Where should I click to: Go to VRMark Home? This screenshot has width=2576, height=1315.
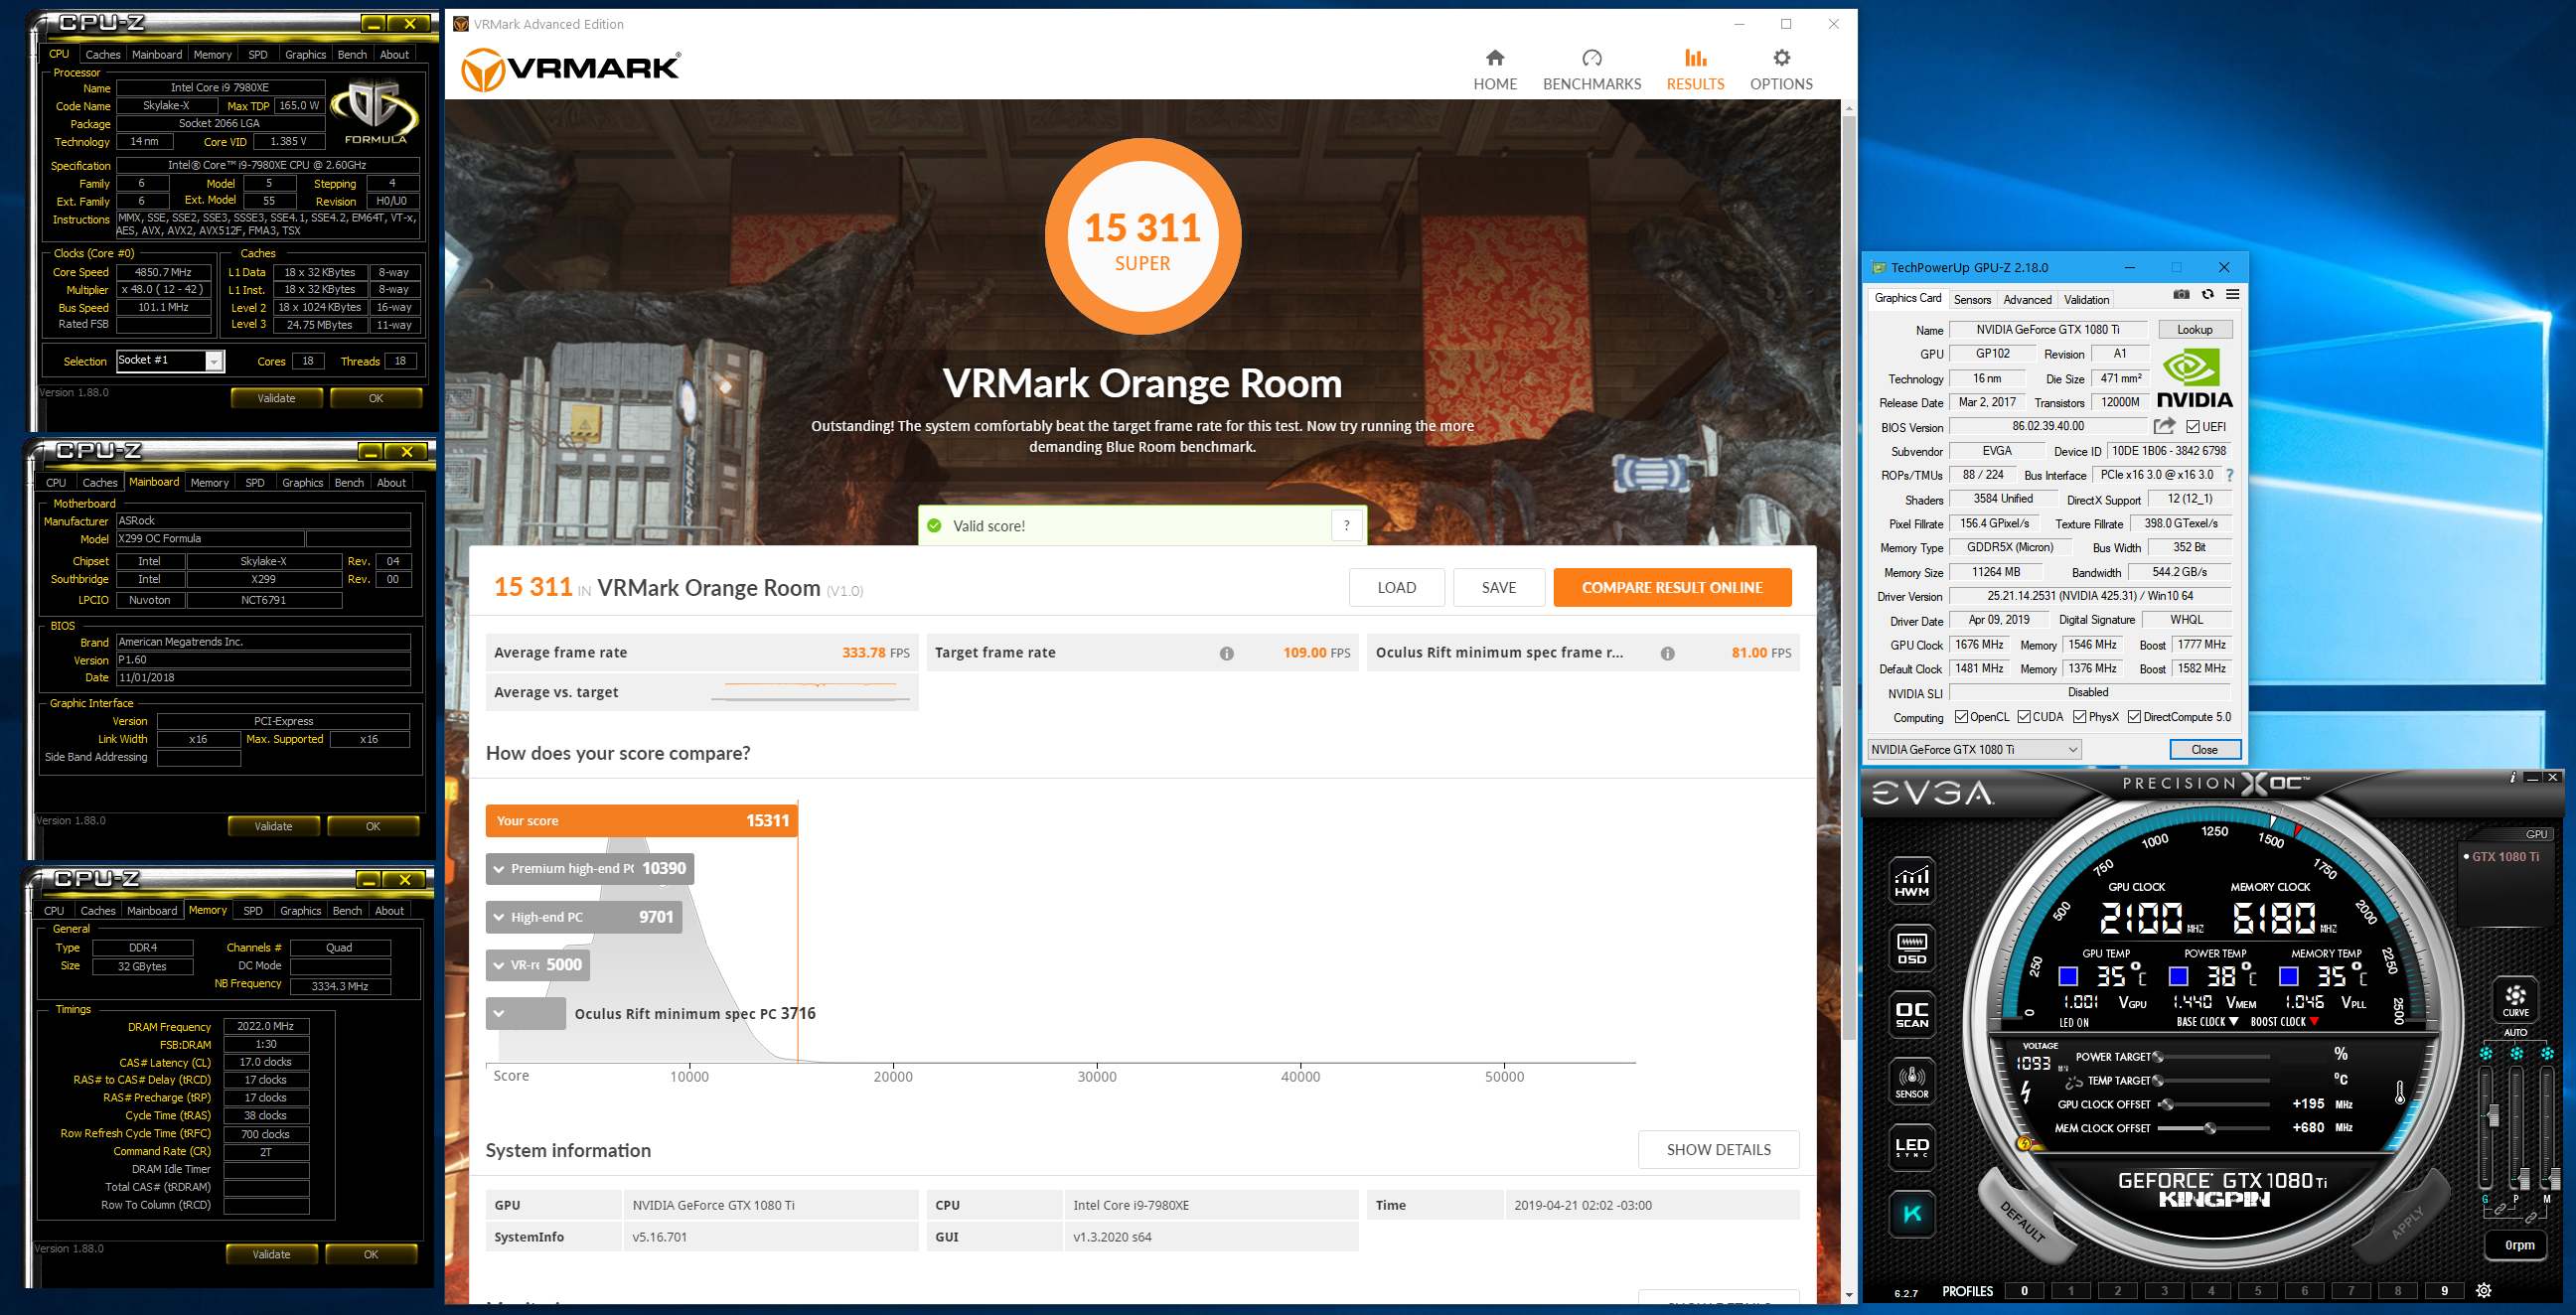(1495, 69)
